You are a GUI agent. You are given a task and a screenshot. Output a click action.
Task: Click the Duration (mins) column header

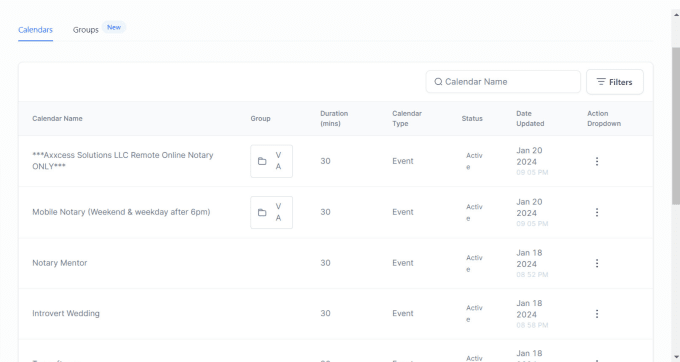(x=334, y=118)
